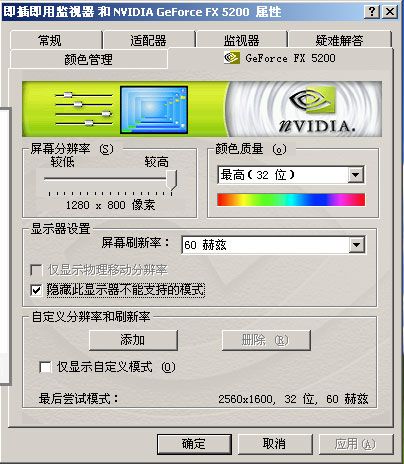Expand the 屏幕刷新率 dropdown arrow
Viewport: 404px width, 464px height.
click(x=357, y=245)
